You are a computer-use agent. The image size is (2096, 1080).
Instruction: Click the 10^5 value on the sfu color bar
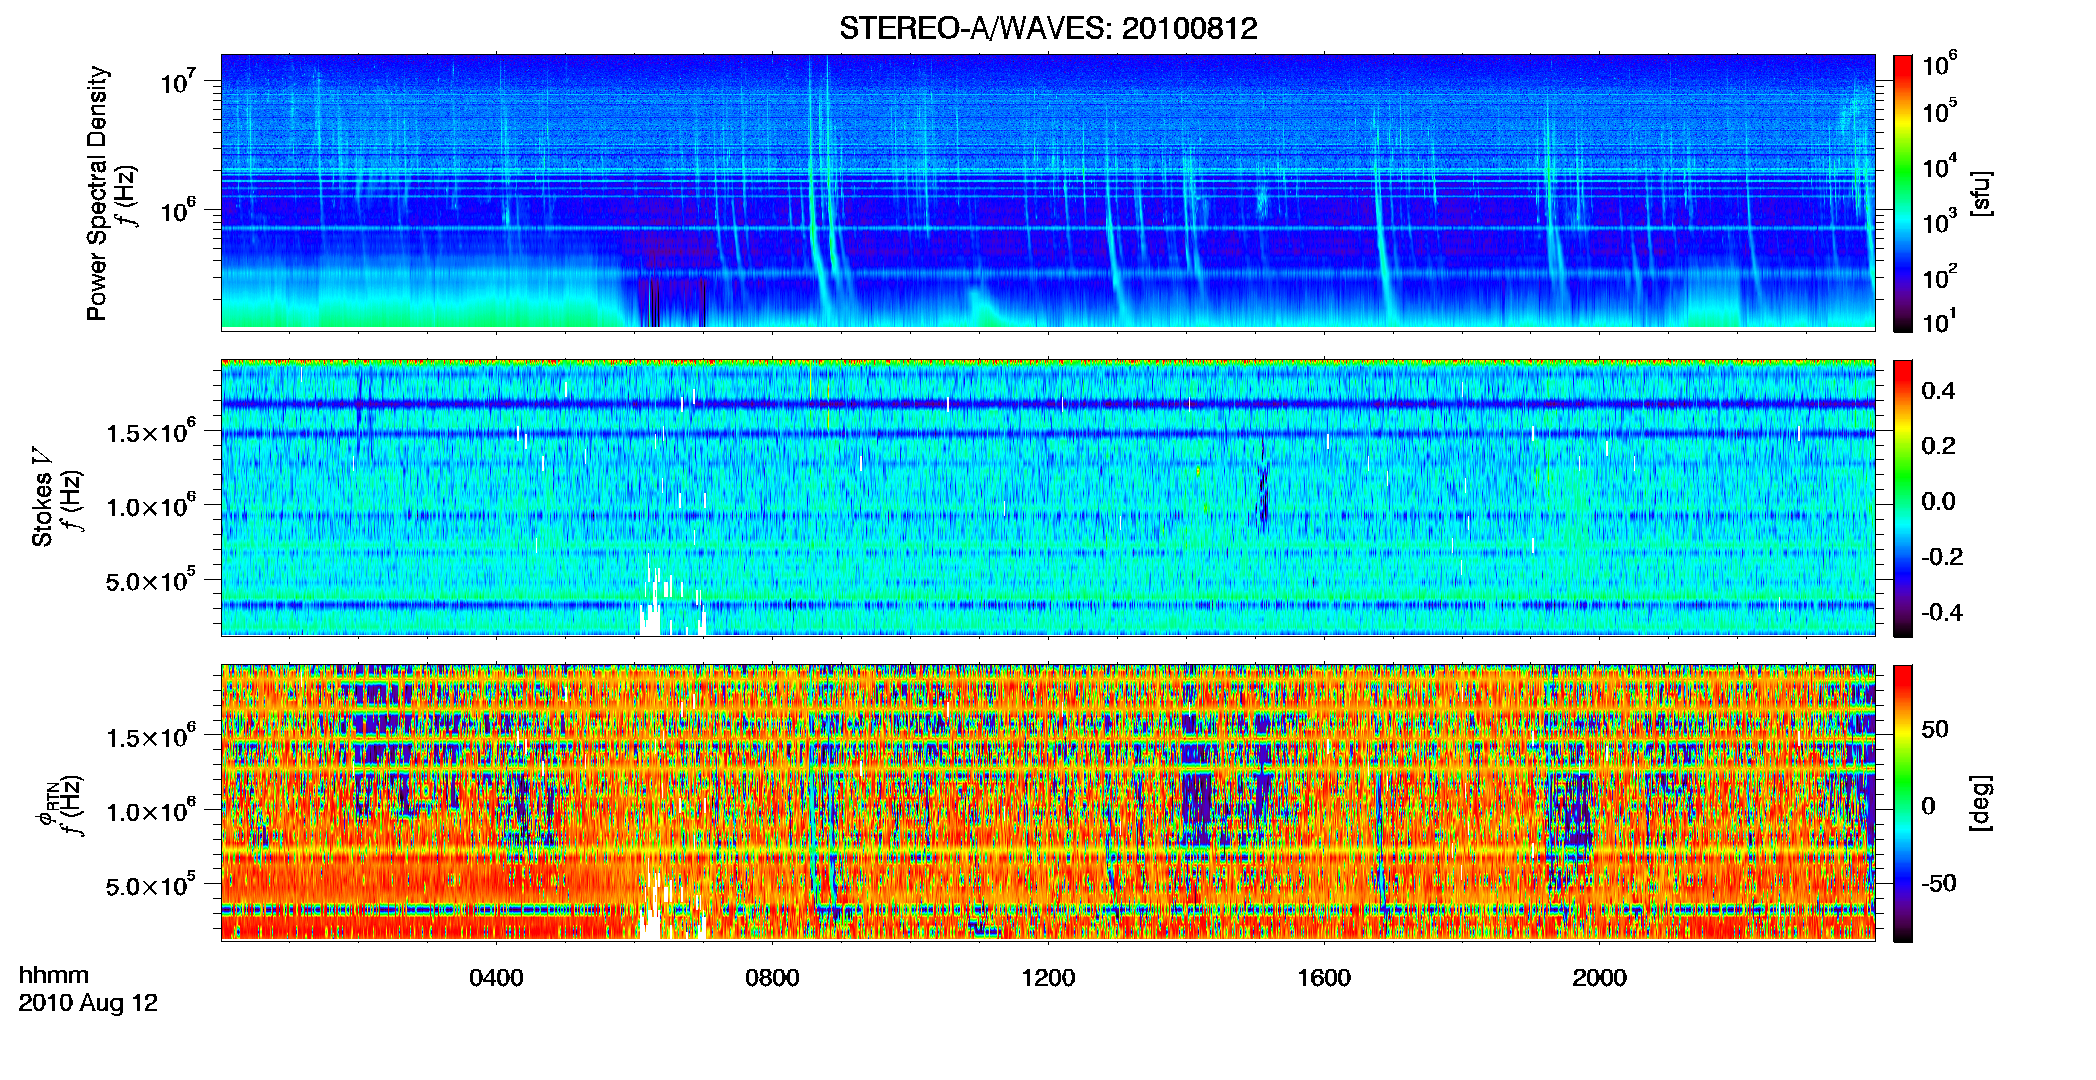click(x=1940, y=111)
